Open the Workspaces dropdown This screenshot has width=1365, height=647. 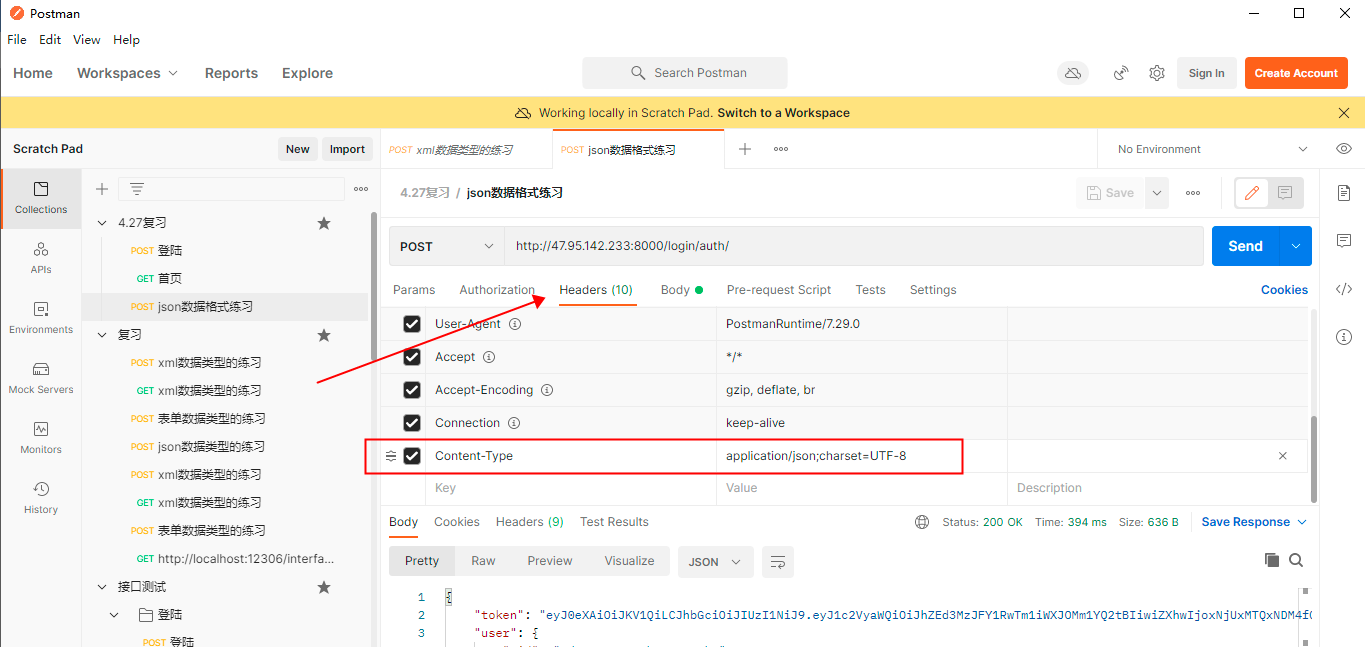tap(127, 73)
